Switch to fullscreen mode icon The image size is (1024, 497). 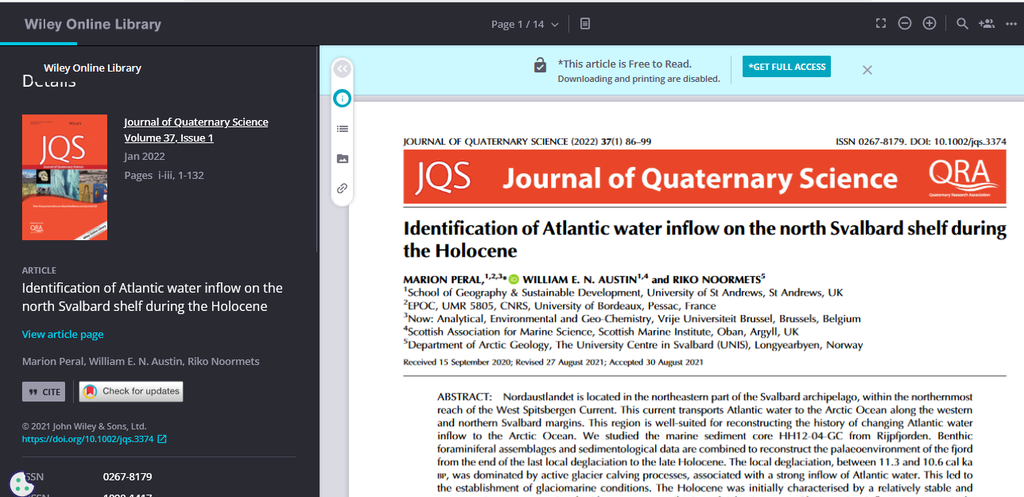880,24
